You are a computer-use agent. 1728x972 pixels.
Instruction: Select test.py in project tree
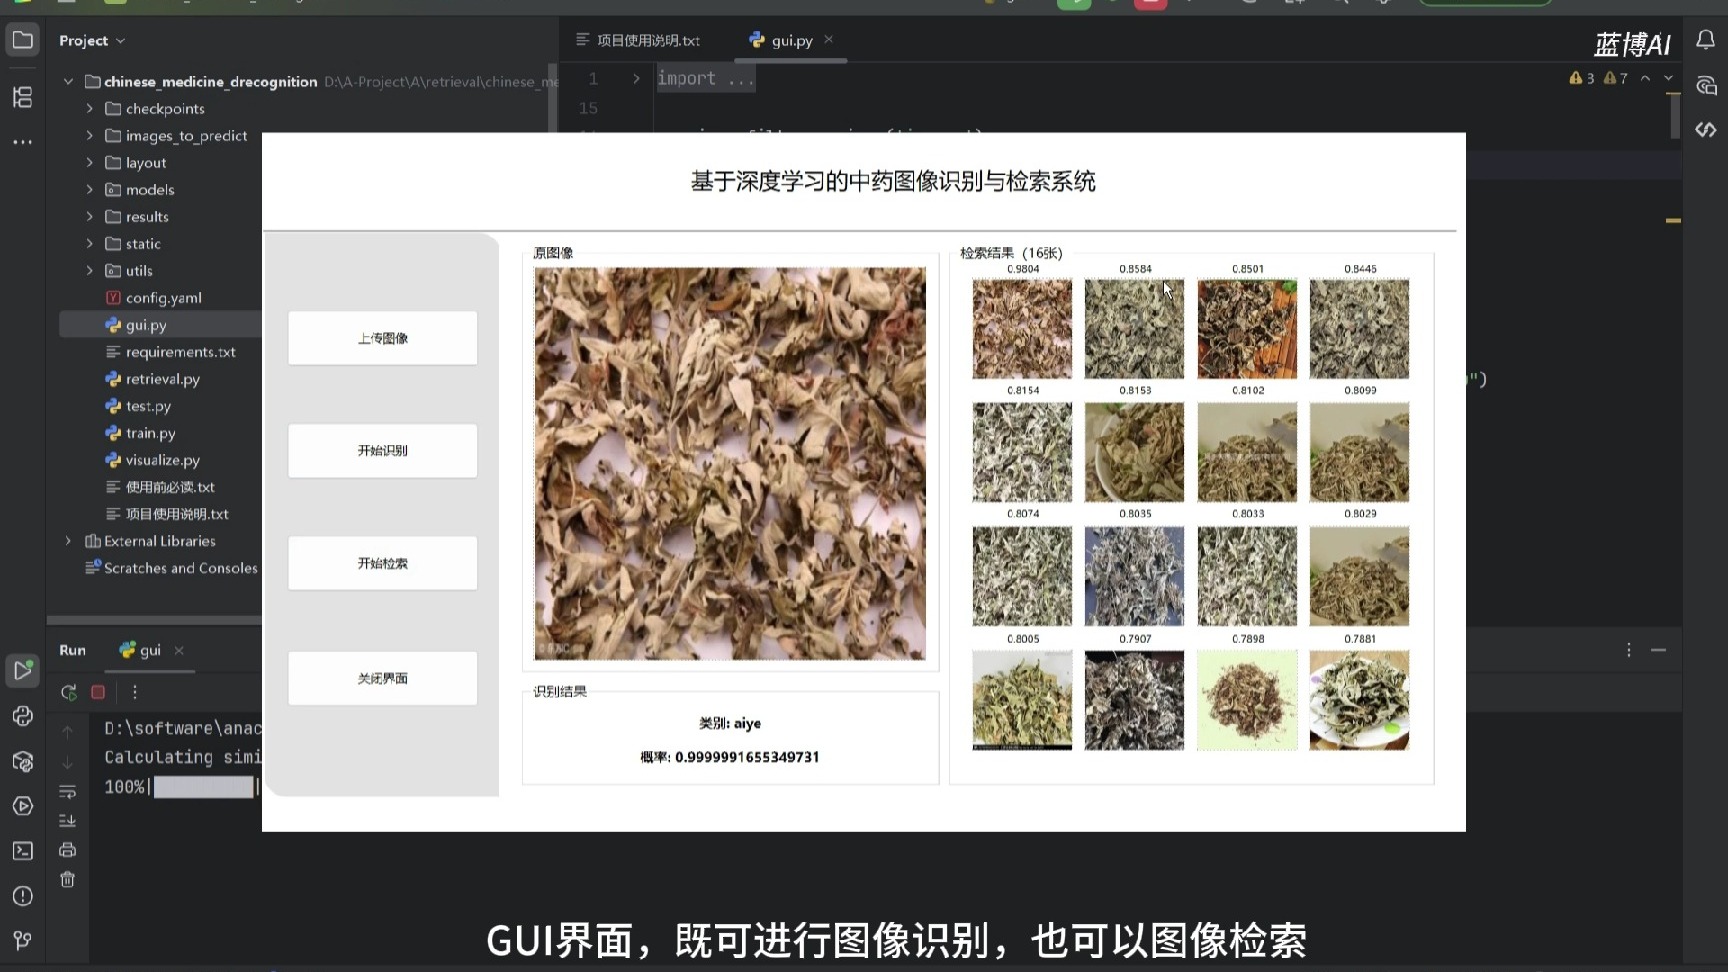pyautogui.click(x=138, y=406)
